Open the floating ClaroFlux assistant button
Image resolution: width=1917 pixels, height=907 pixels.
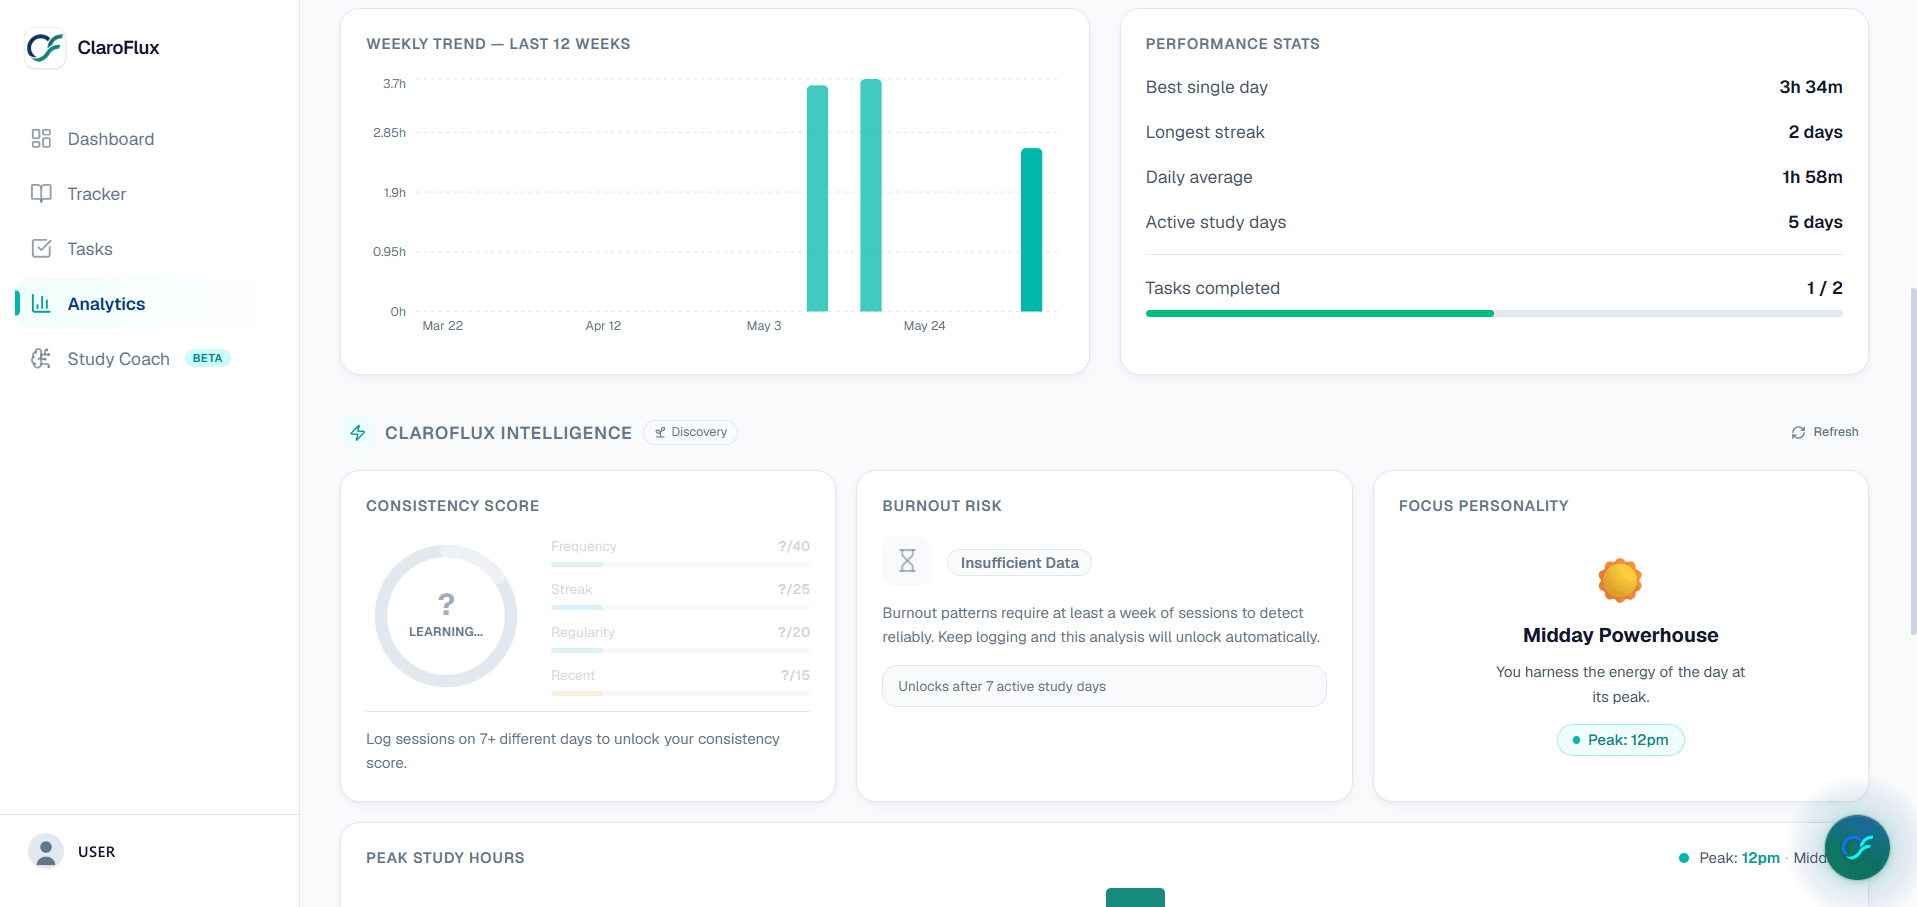1857,847
